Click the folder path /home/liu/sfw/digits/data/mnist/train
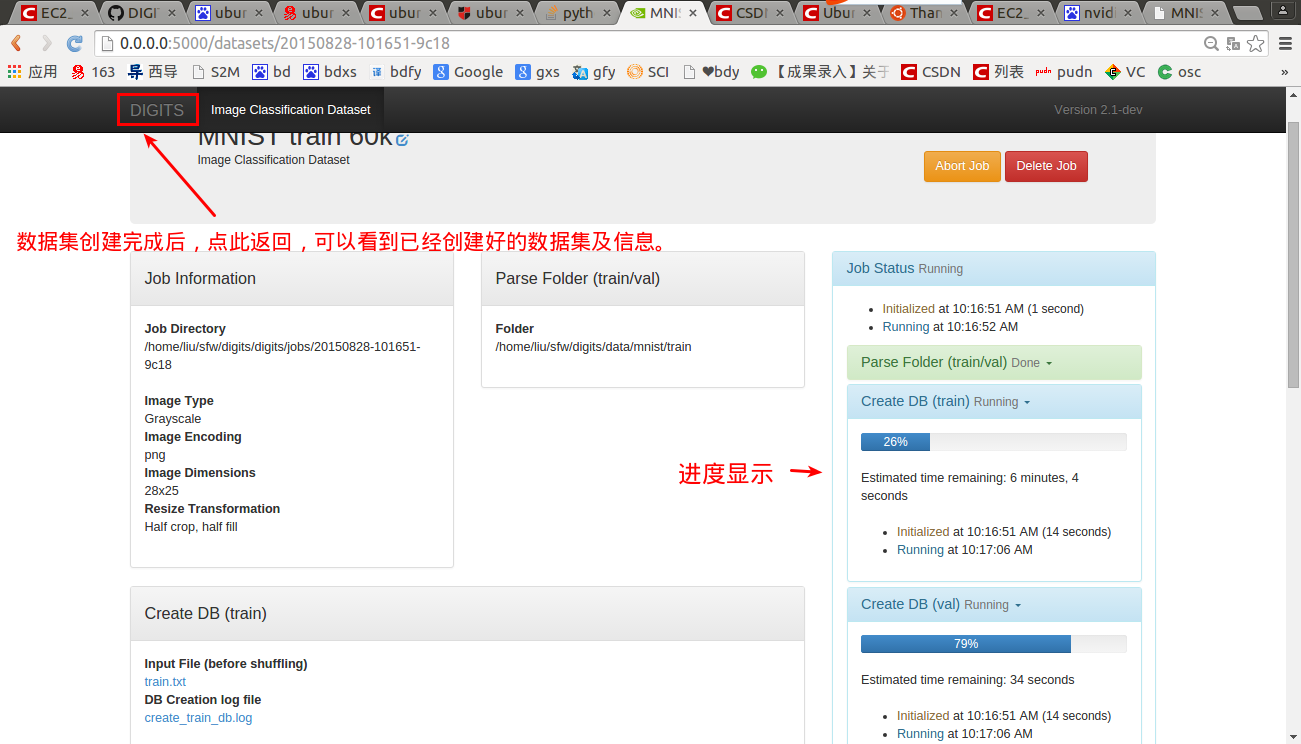 coord(593,347)
